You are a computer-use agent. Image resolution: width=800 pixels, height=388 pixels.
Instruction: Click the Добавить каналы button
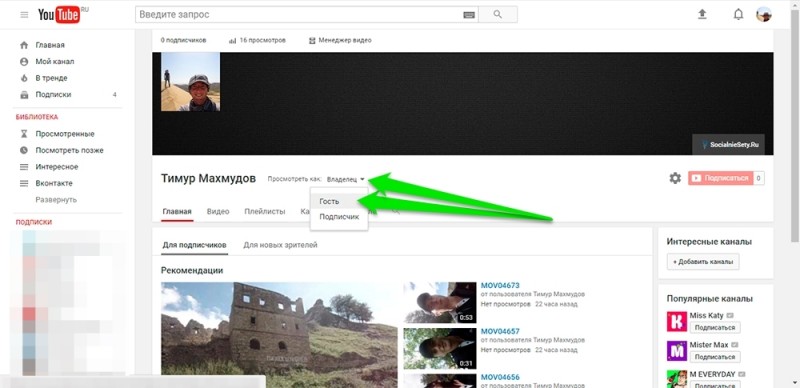703,262
